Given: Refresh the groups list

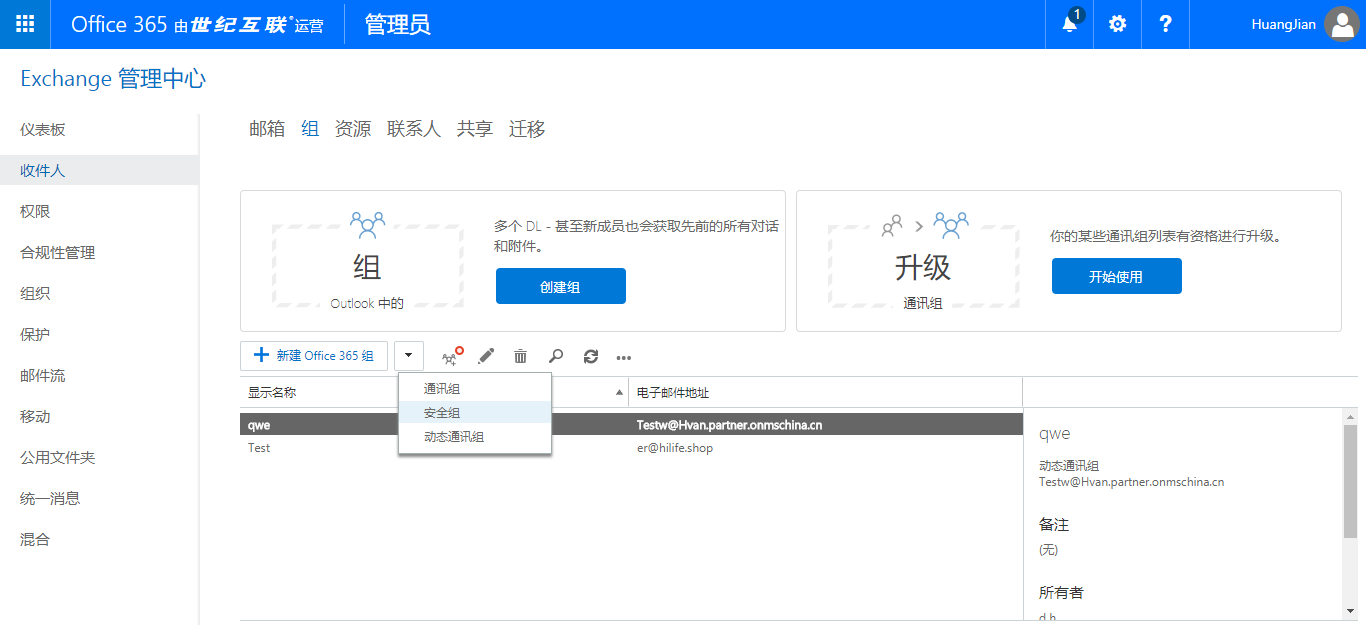Looking at the screenshot, I should coord(591,356).
